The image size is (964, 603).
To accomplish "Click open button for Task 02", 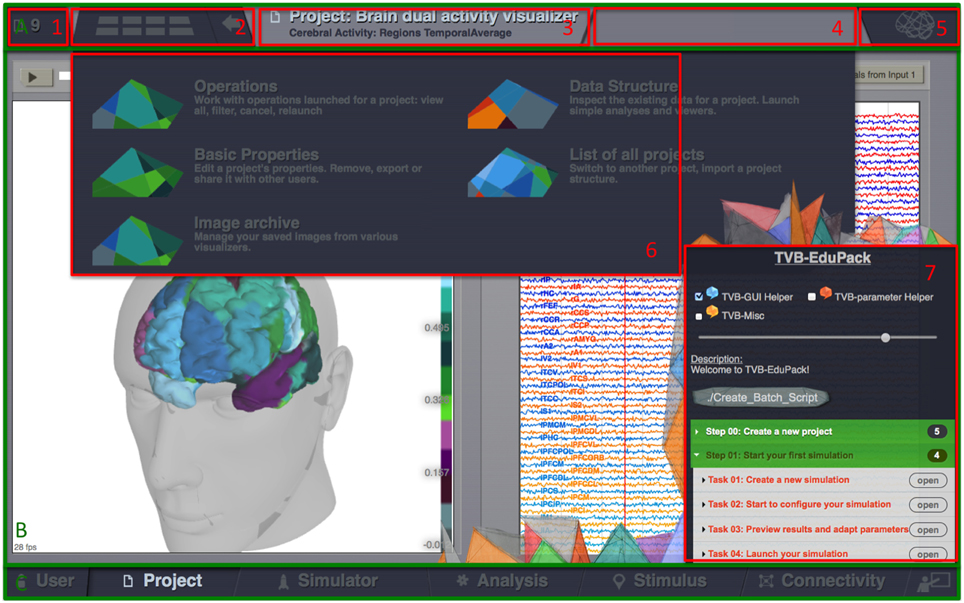I will [x=928, y=505].
